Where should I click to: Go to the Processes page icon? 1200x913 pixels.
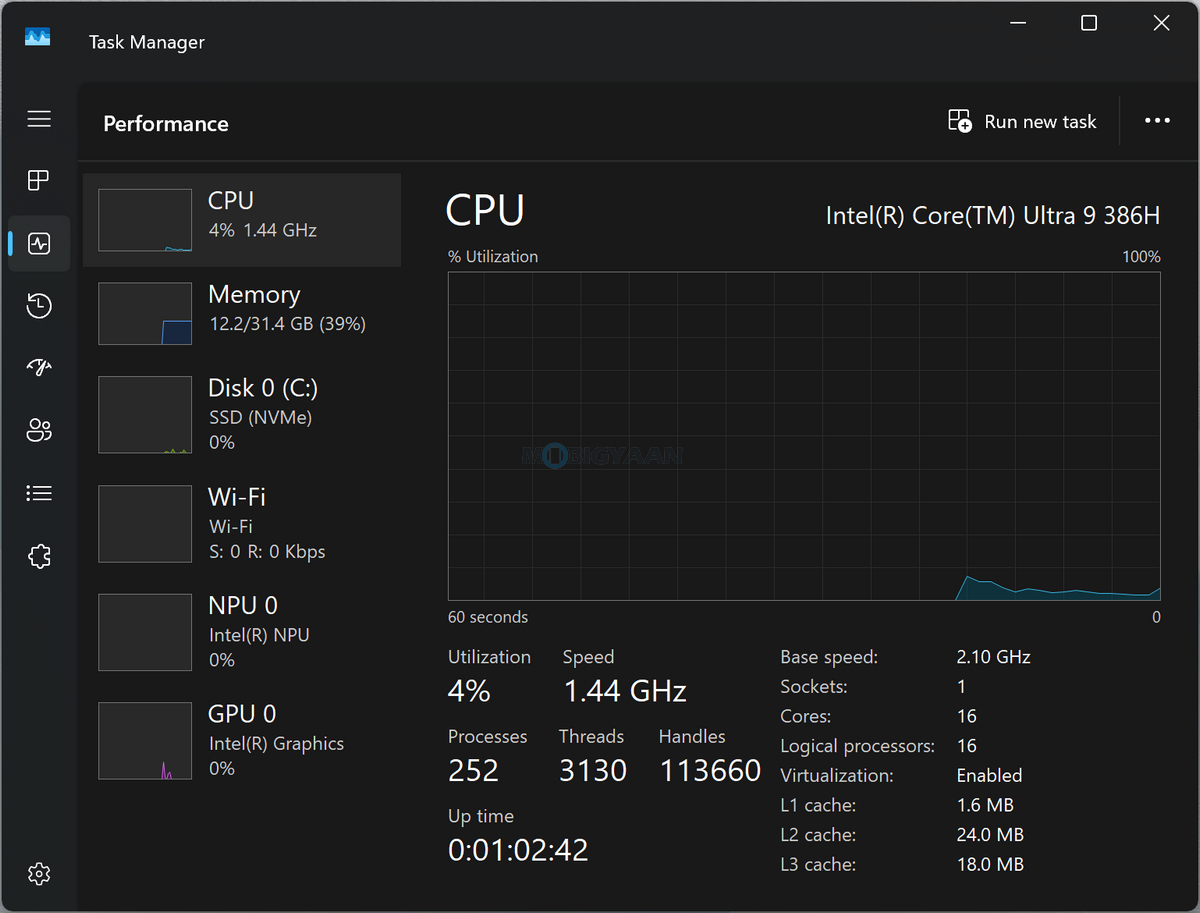(39, 181)
